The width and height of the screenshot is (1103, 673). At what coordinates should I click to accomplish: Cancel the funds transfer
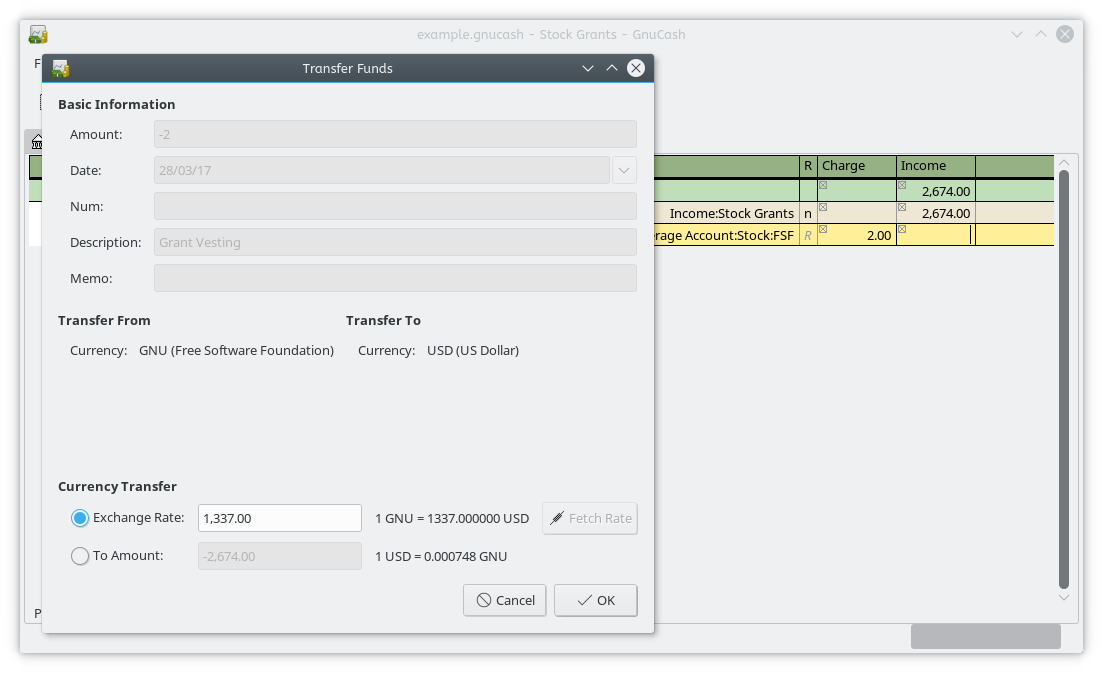504,601
